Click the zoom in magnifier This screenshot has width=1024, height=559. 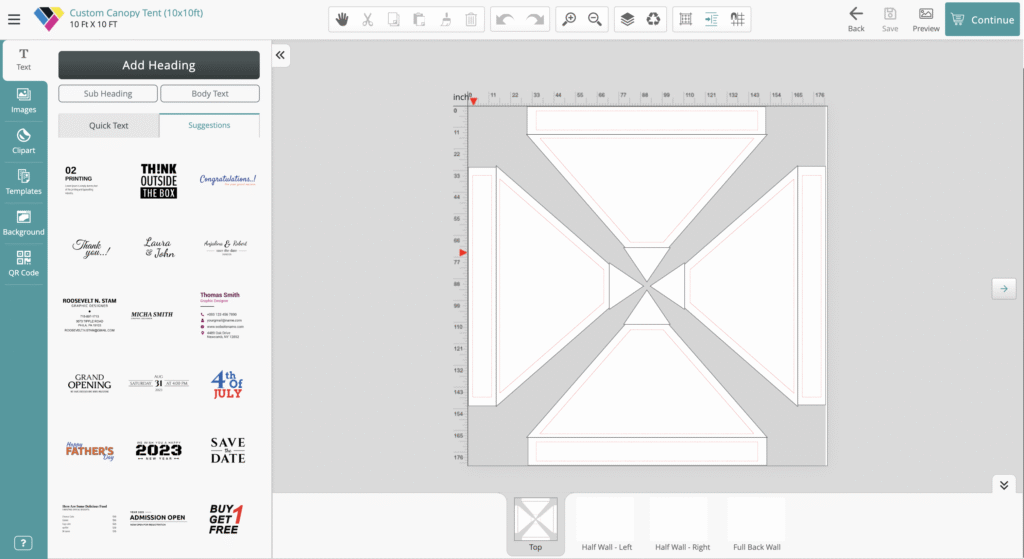coord(569,19)
